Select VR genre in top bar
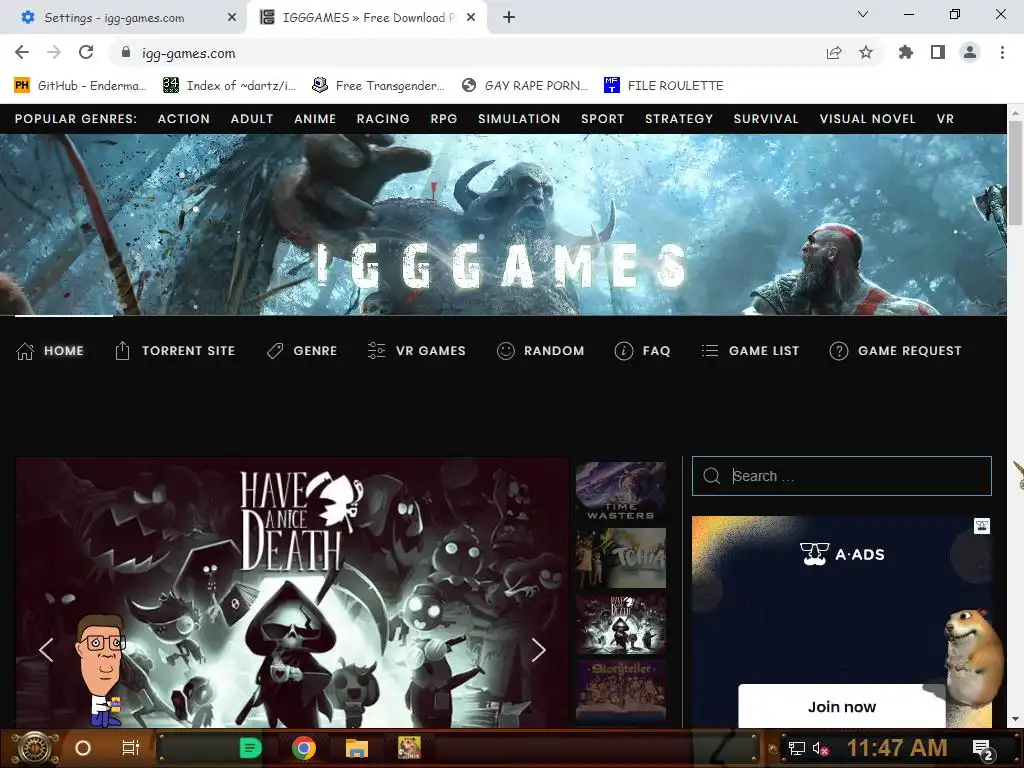Image resolution: width=1024 pixels, height=768 pixels. coord(945,119)
